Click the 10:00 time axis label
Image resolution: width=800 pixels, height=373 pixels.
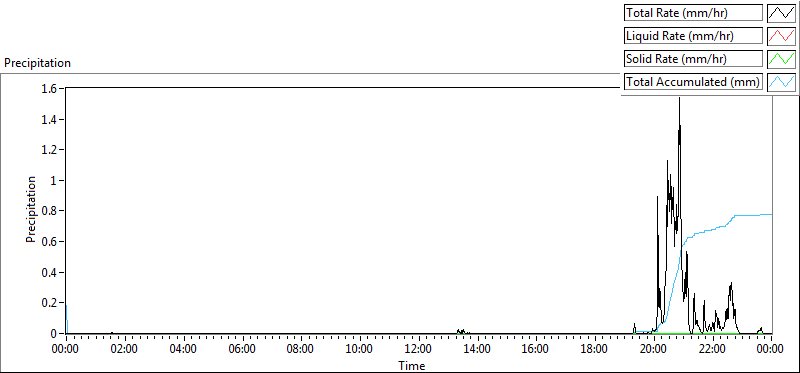[360, 350]
